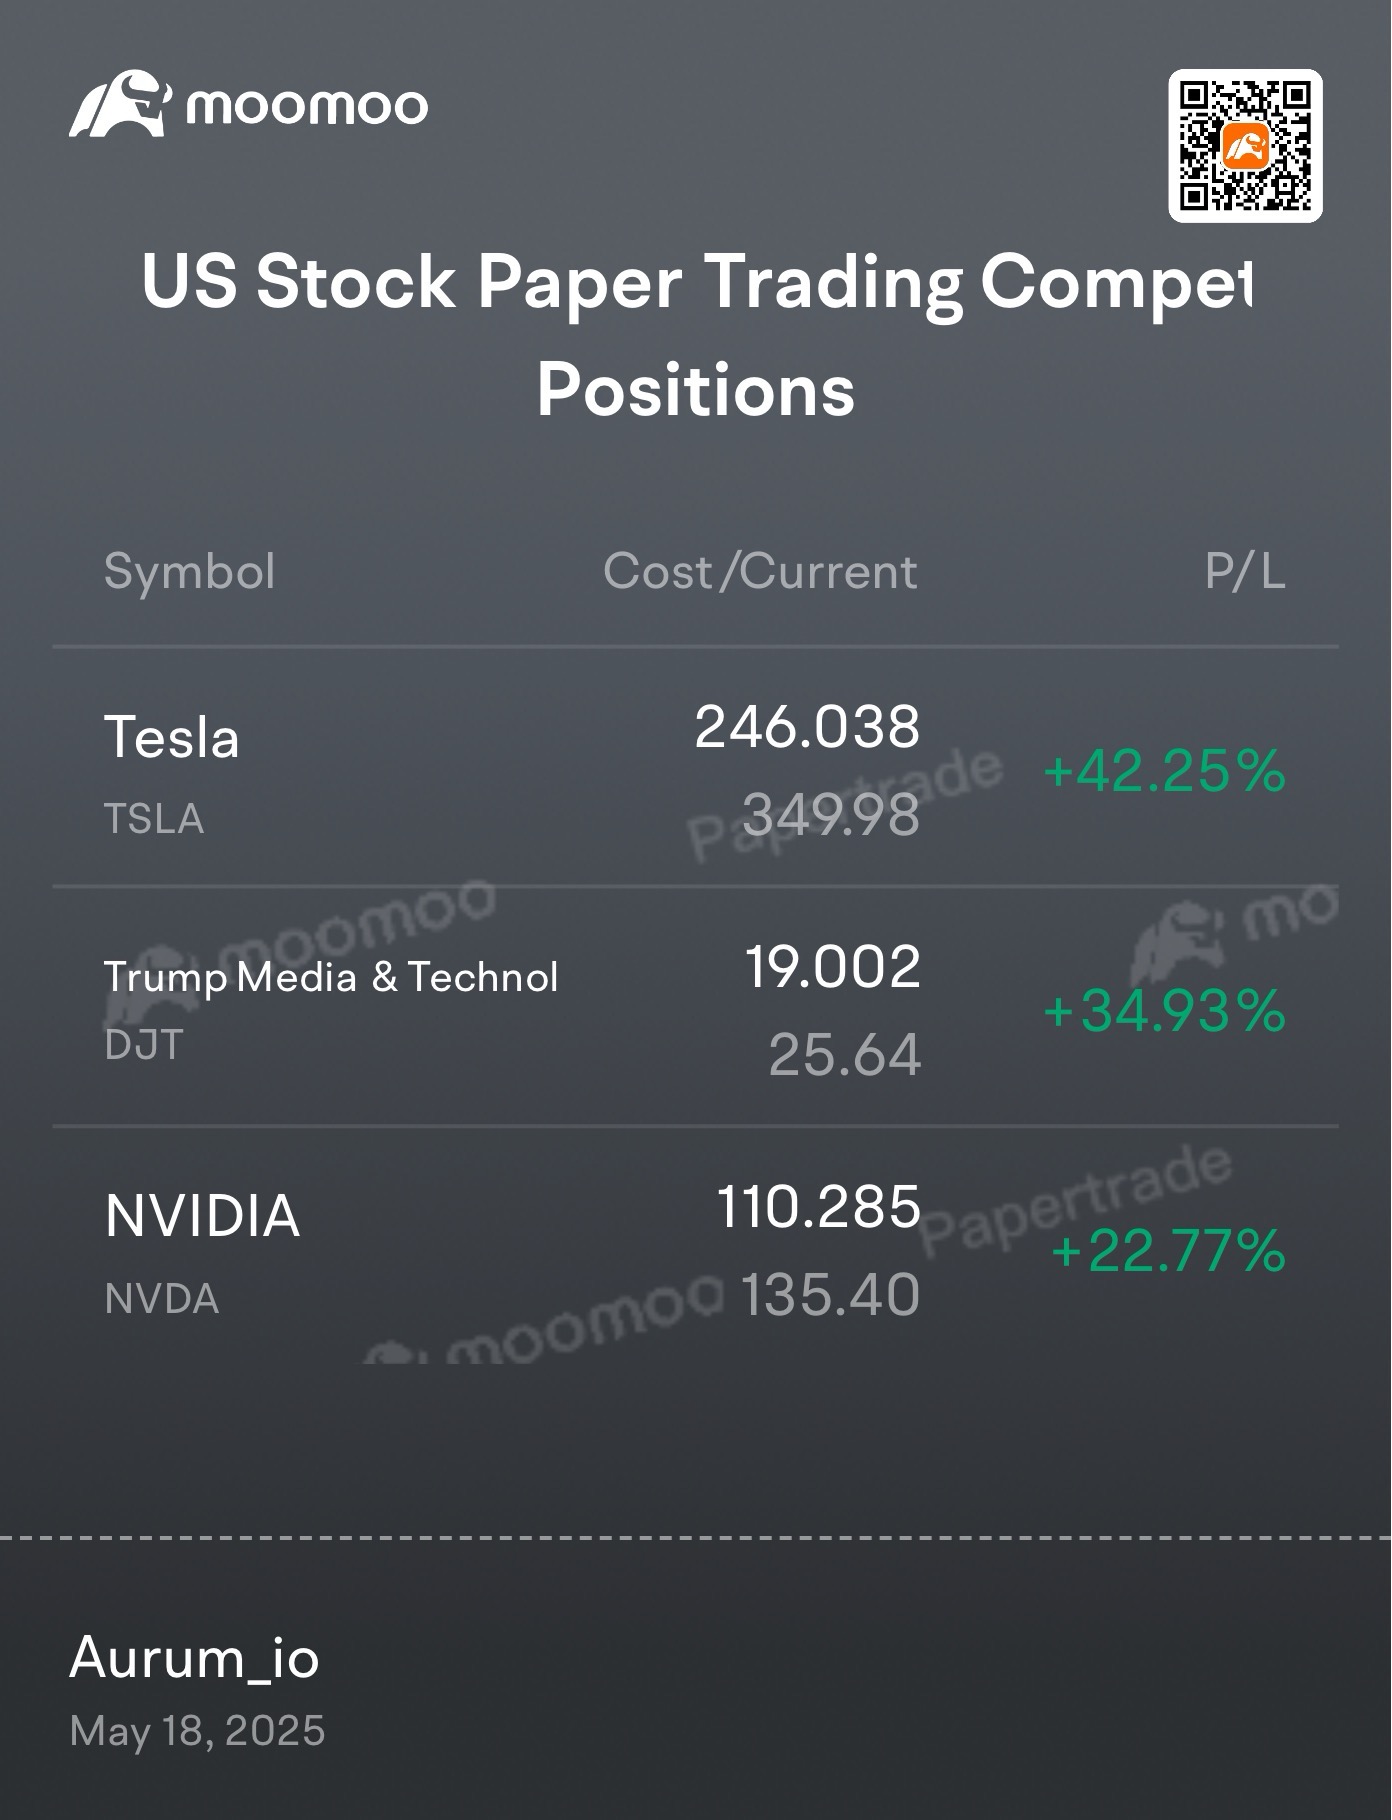Click the orange moomoo icon inside QR code
Viewport: 1392px width, 1820px height.
(x=1245, y=146)
